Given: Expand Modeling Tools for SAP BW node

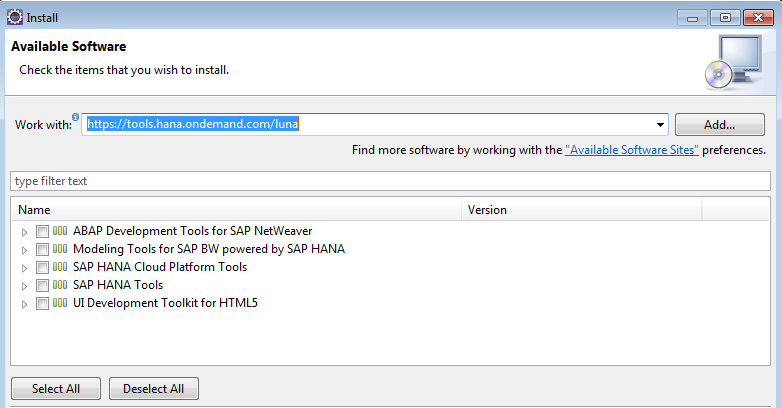Looking at the screenshot, I should click(24, 250).
